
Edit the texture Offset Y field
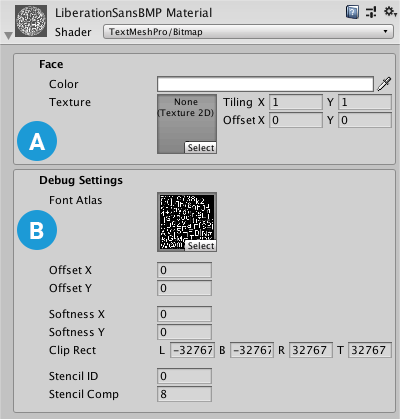coord(365,120)
